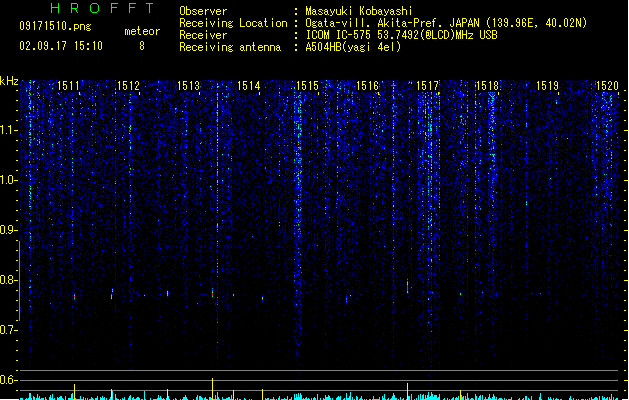
Task: Click the location text Ogata-vill. Akita-Pref. JAPAN
Action: [392, 23]
